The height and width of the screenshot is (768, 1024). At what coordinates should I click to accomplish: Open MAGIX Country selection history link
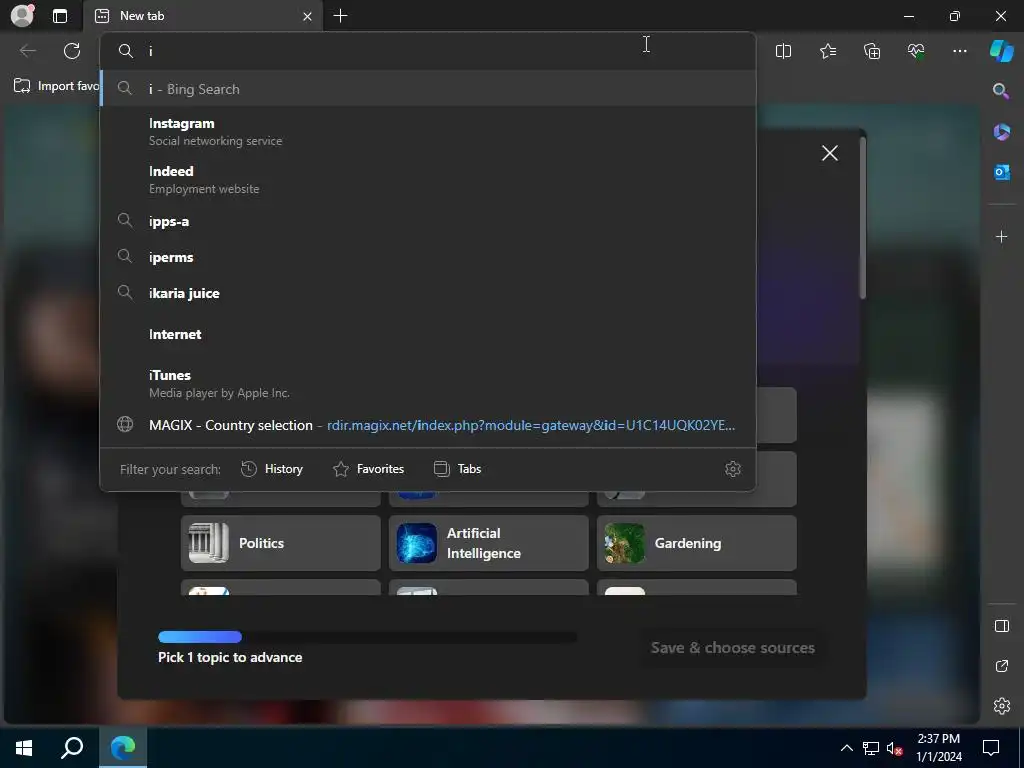(x=428, y=425)
